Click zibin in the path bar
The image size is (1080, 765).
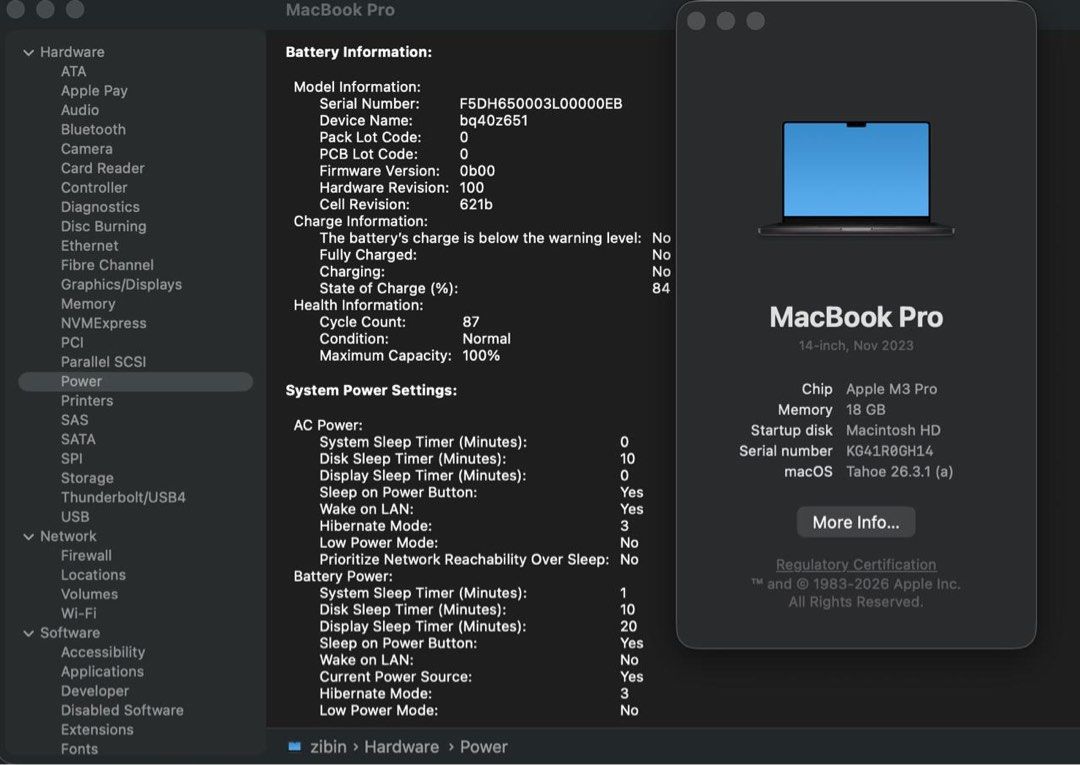pos(328,747)
